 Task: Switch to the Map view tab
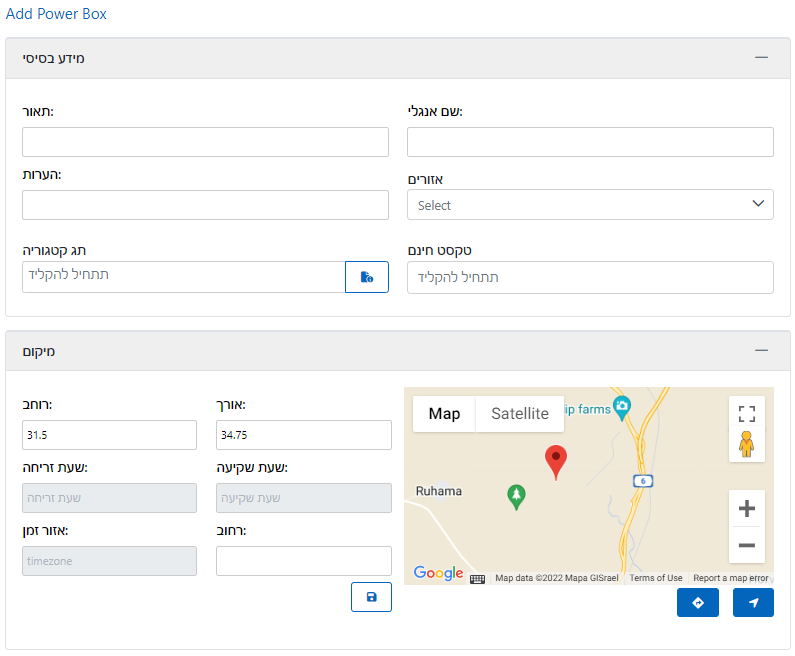(x=444, y=414)
